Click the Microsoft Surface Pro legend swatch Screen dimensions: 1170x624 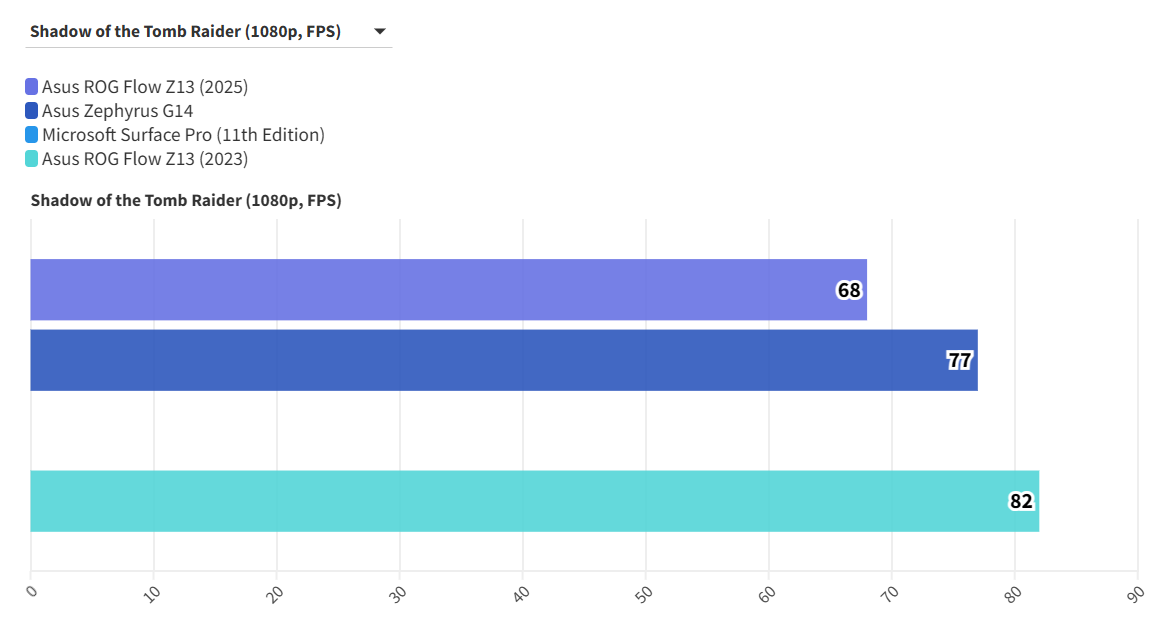[32, 135]
